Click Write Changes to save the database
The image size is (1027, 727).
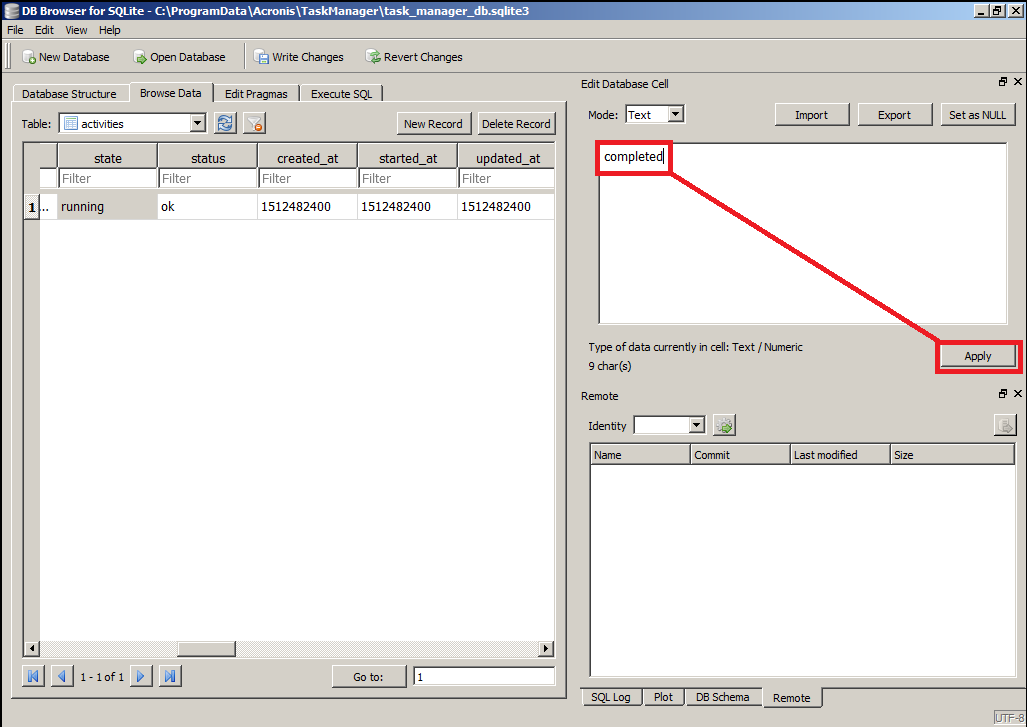pos(299,57)
